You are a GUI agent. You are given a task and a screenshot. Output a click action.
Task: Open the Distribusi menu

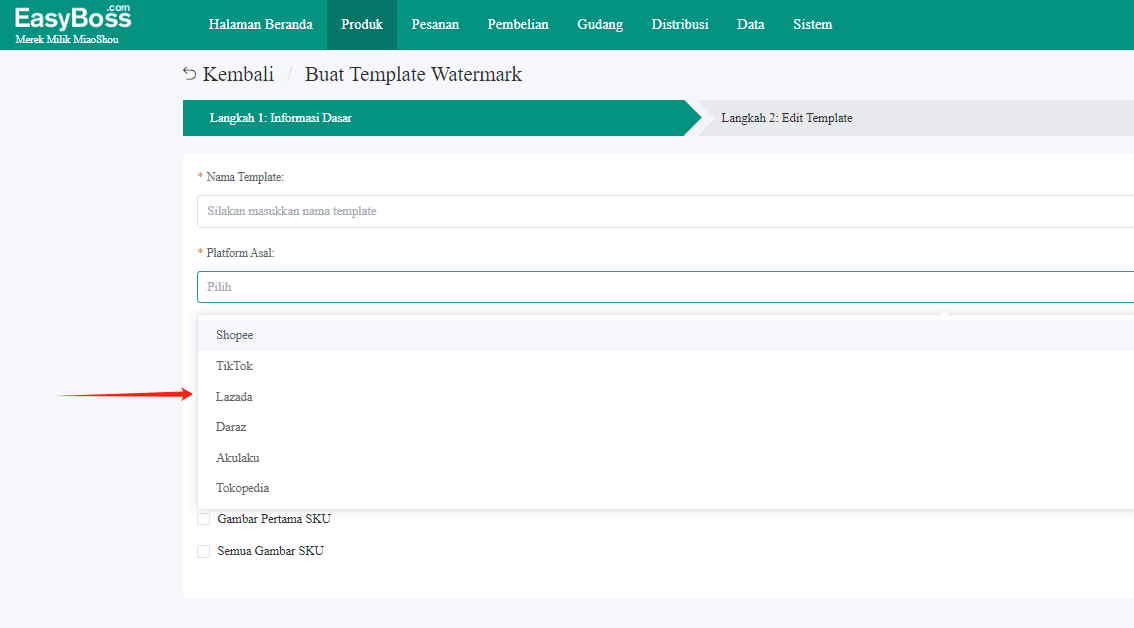tap(680, 25)
